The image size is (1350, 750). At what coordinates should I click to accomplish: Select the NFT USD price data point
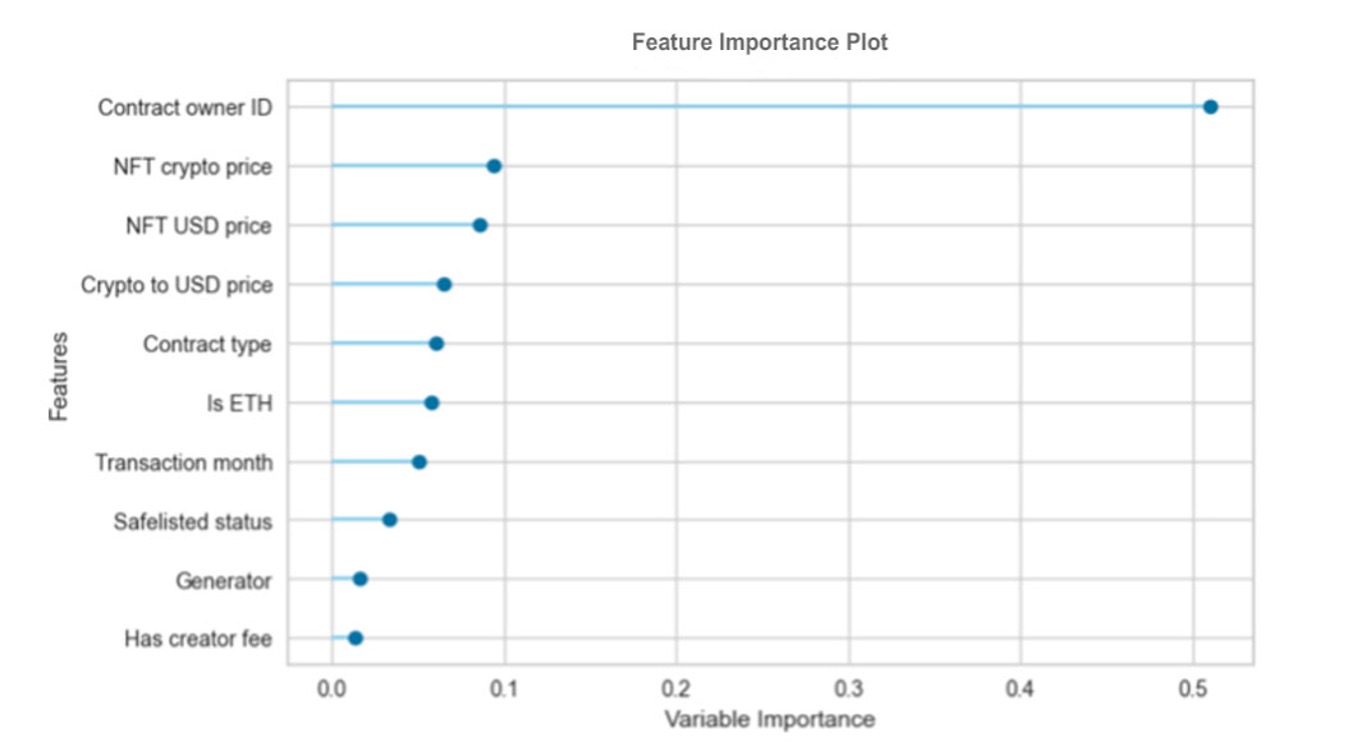(x=480, y=225)
